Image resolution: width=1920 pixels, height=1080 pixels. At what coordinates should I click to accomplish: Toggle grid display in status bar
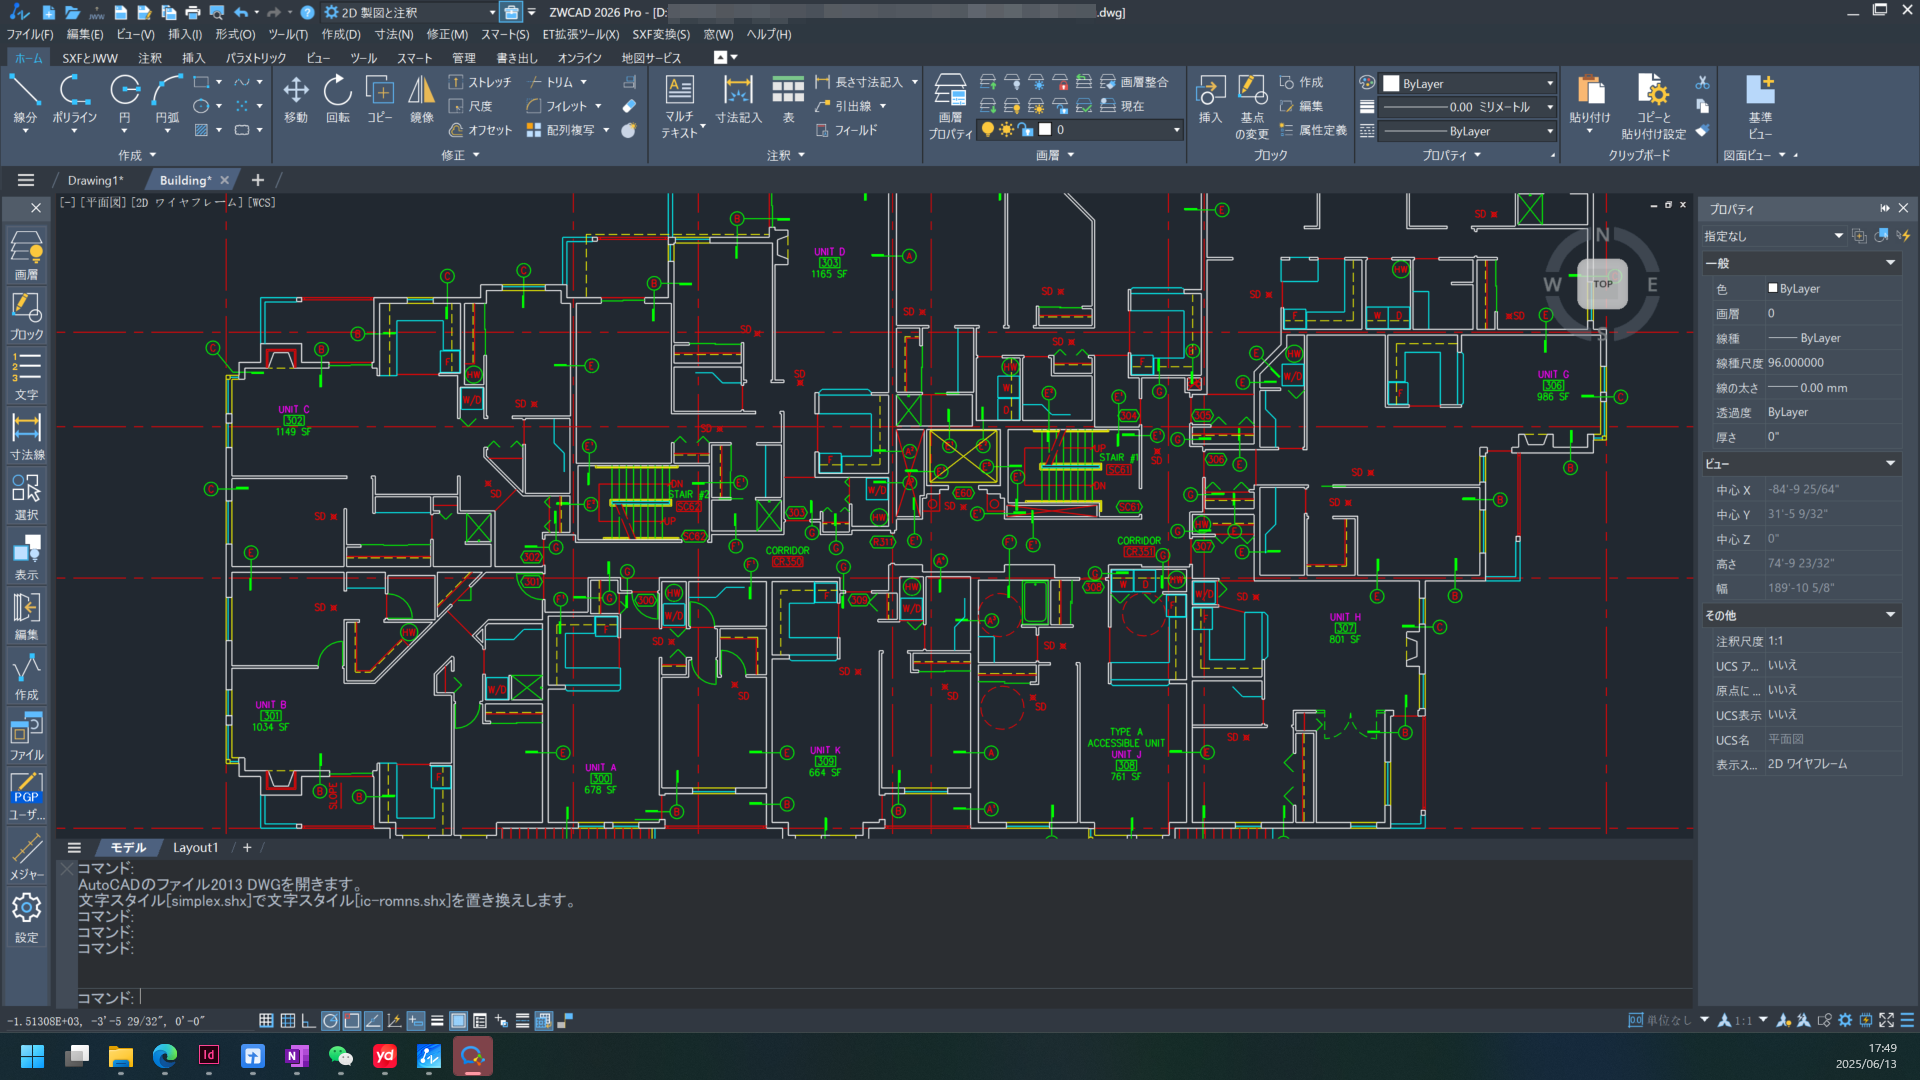tap(288, 1021)
